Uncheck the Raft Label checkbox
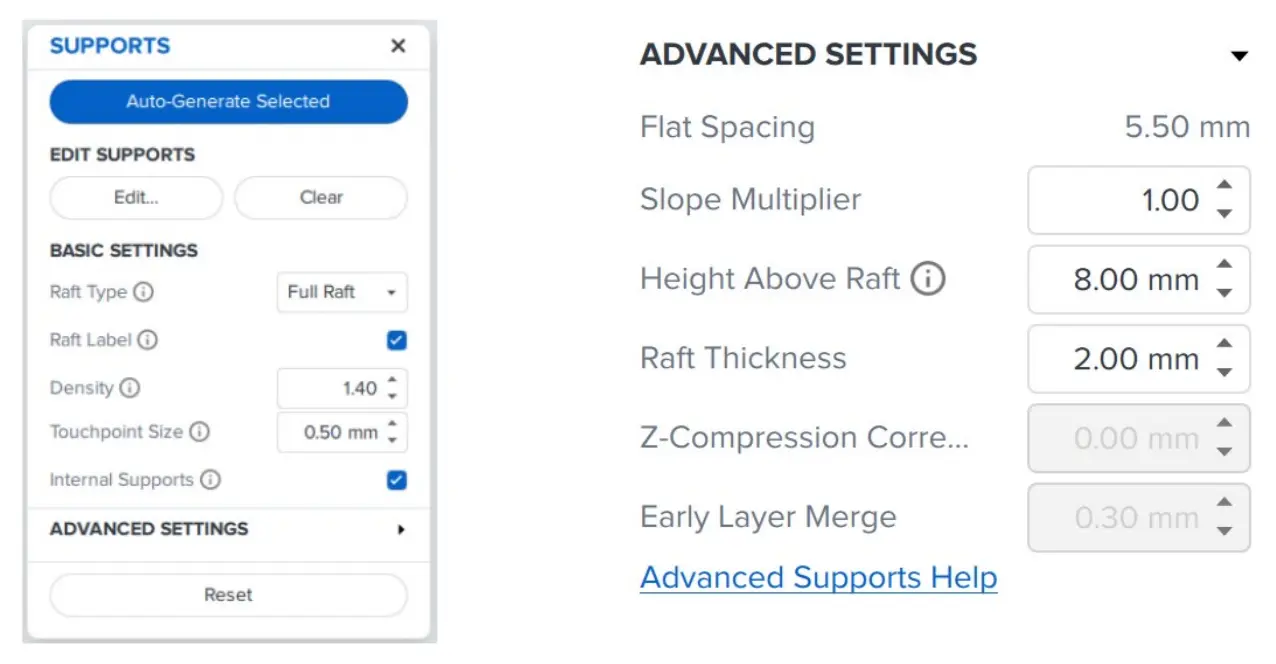The image size is (1276, 664). pyautogui.click(x=396, y=341)
